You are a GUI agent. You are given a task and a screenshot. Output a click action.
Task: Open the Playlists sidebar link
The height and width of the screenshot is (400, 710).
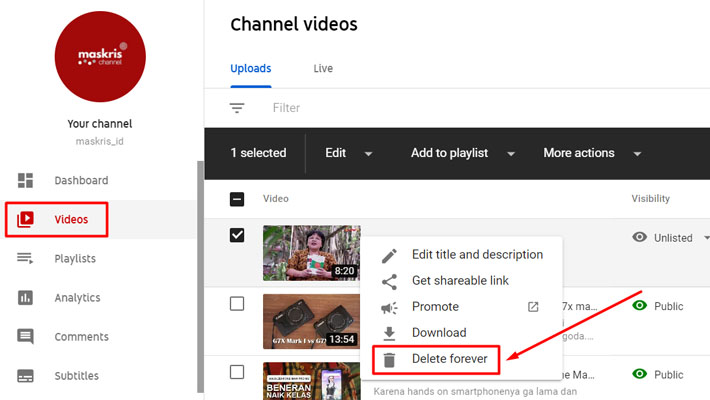point(75,258)
